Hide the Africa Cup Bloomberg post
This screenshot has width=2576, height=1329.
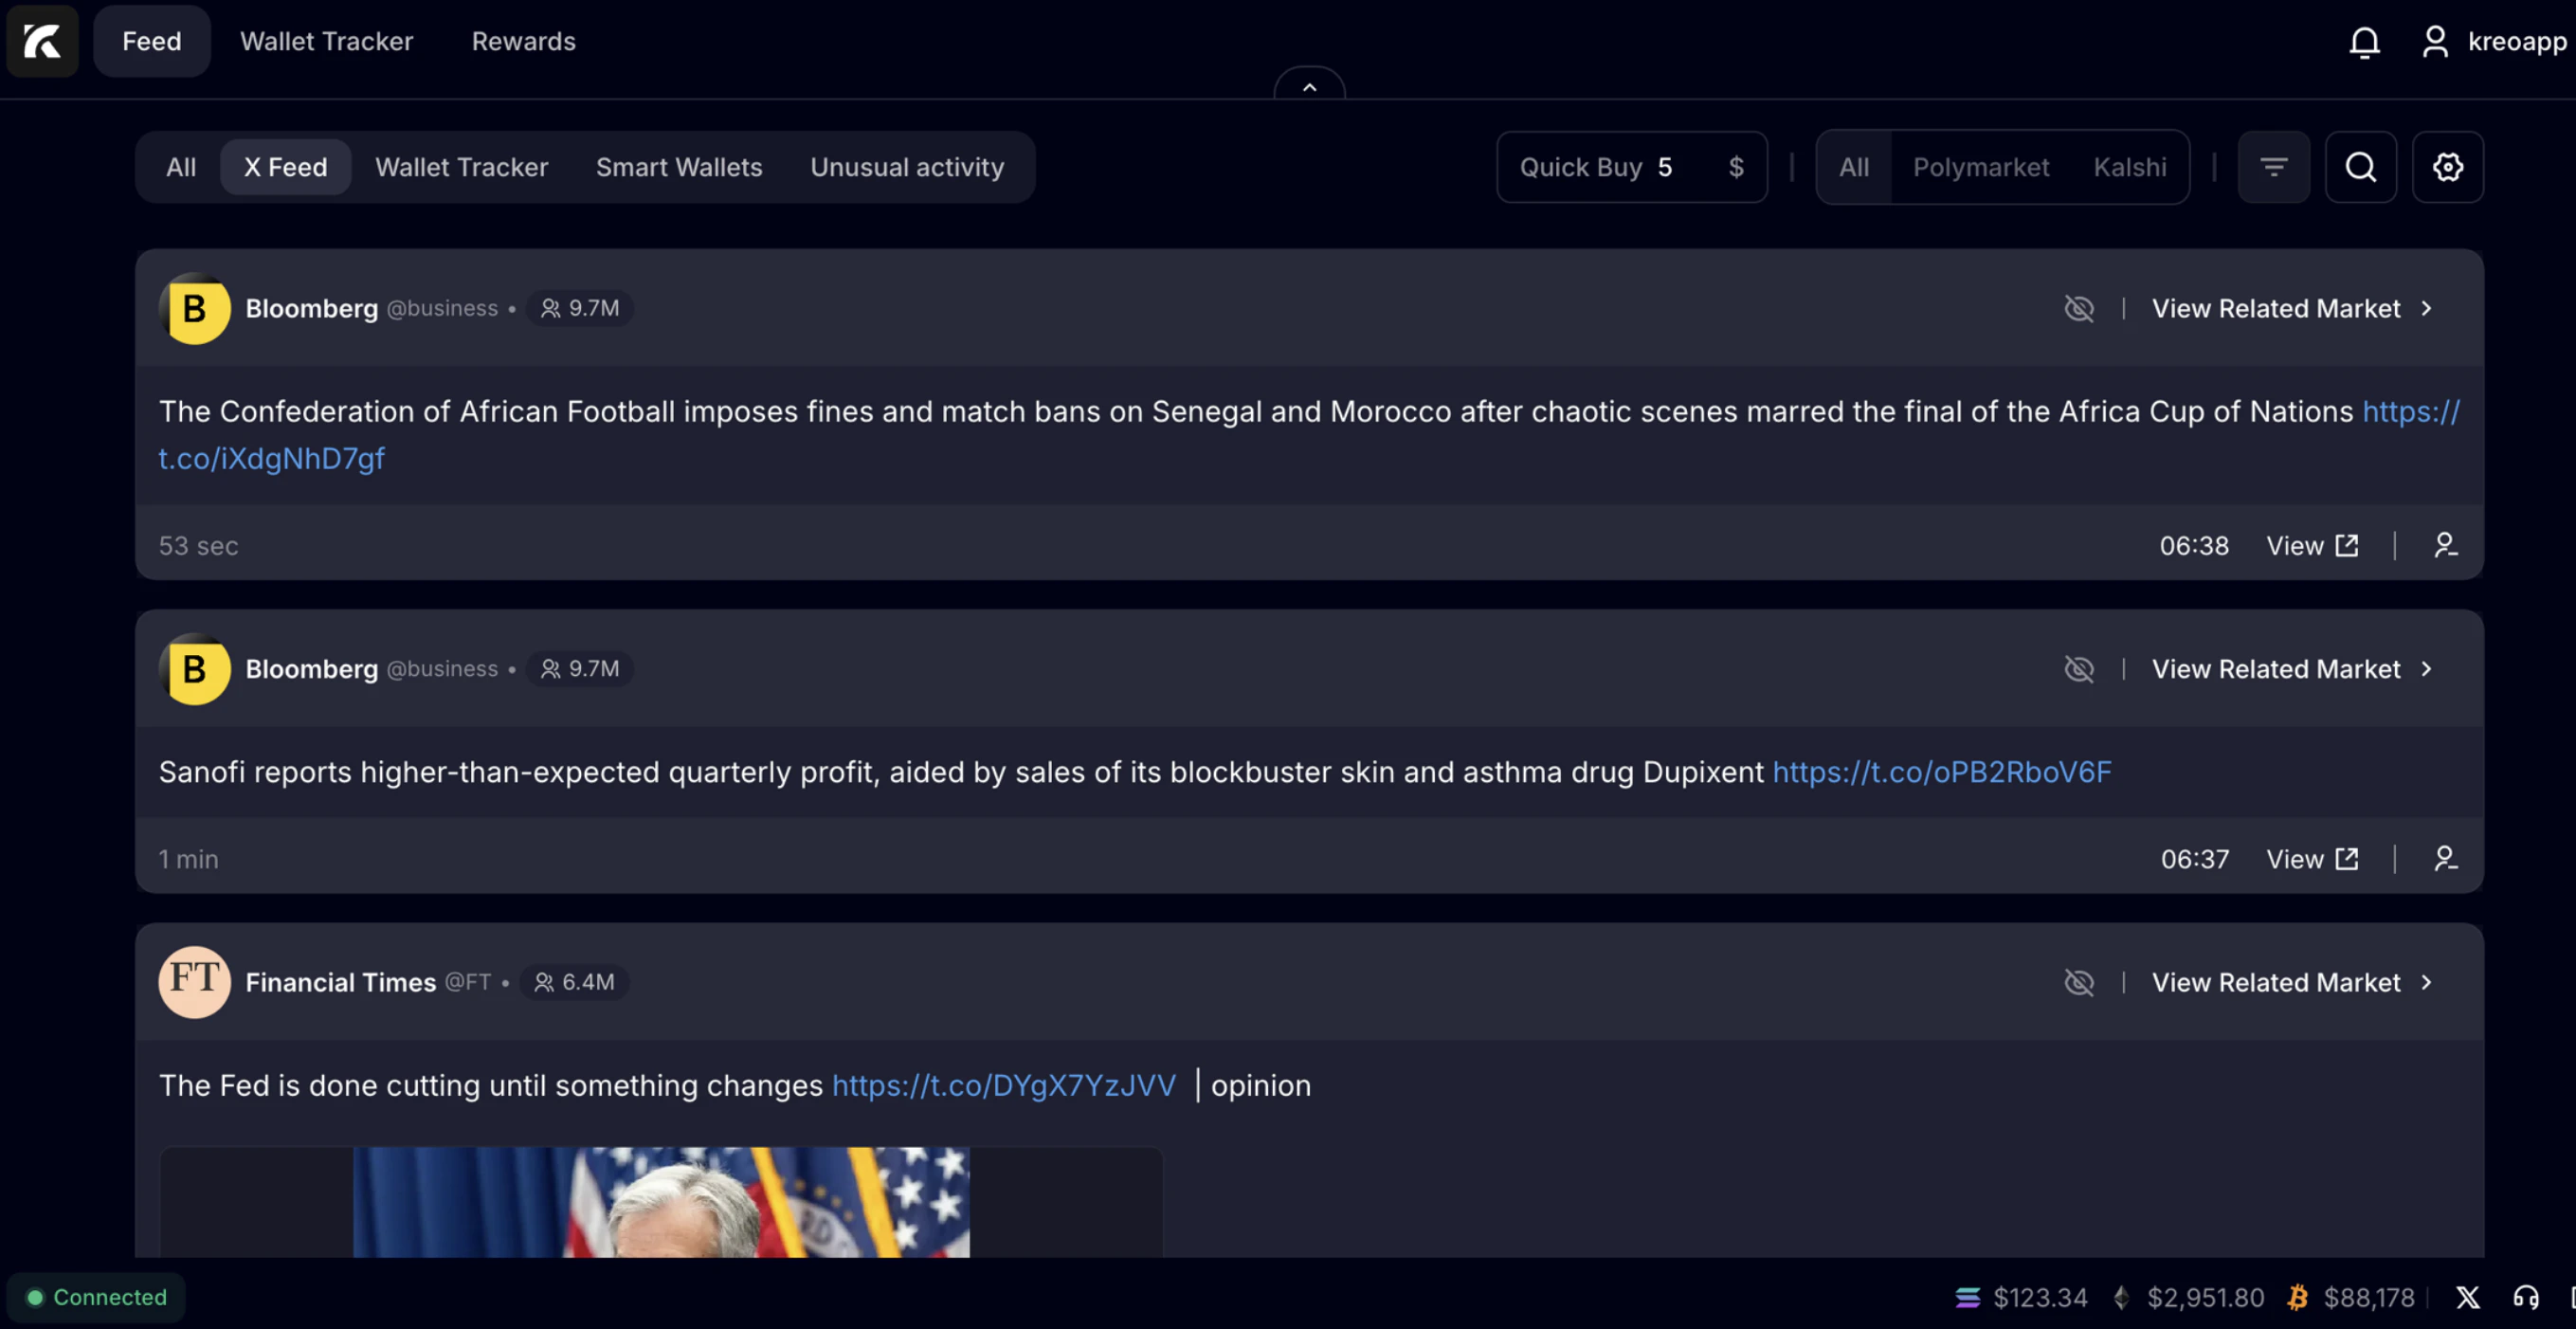click(2079, 308)
